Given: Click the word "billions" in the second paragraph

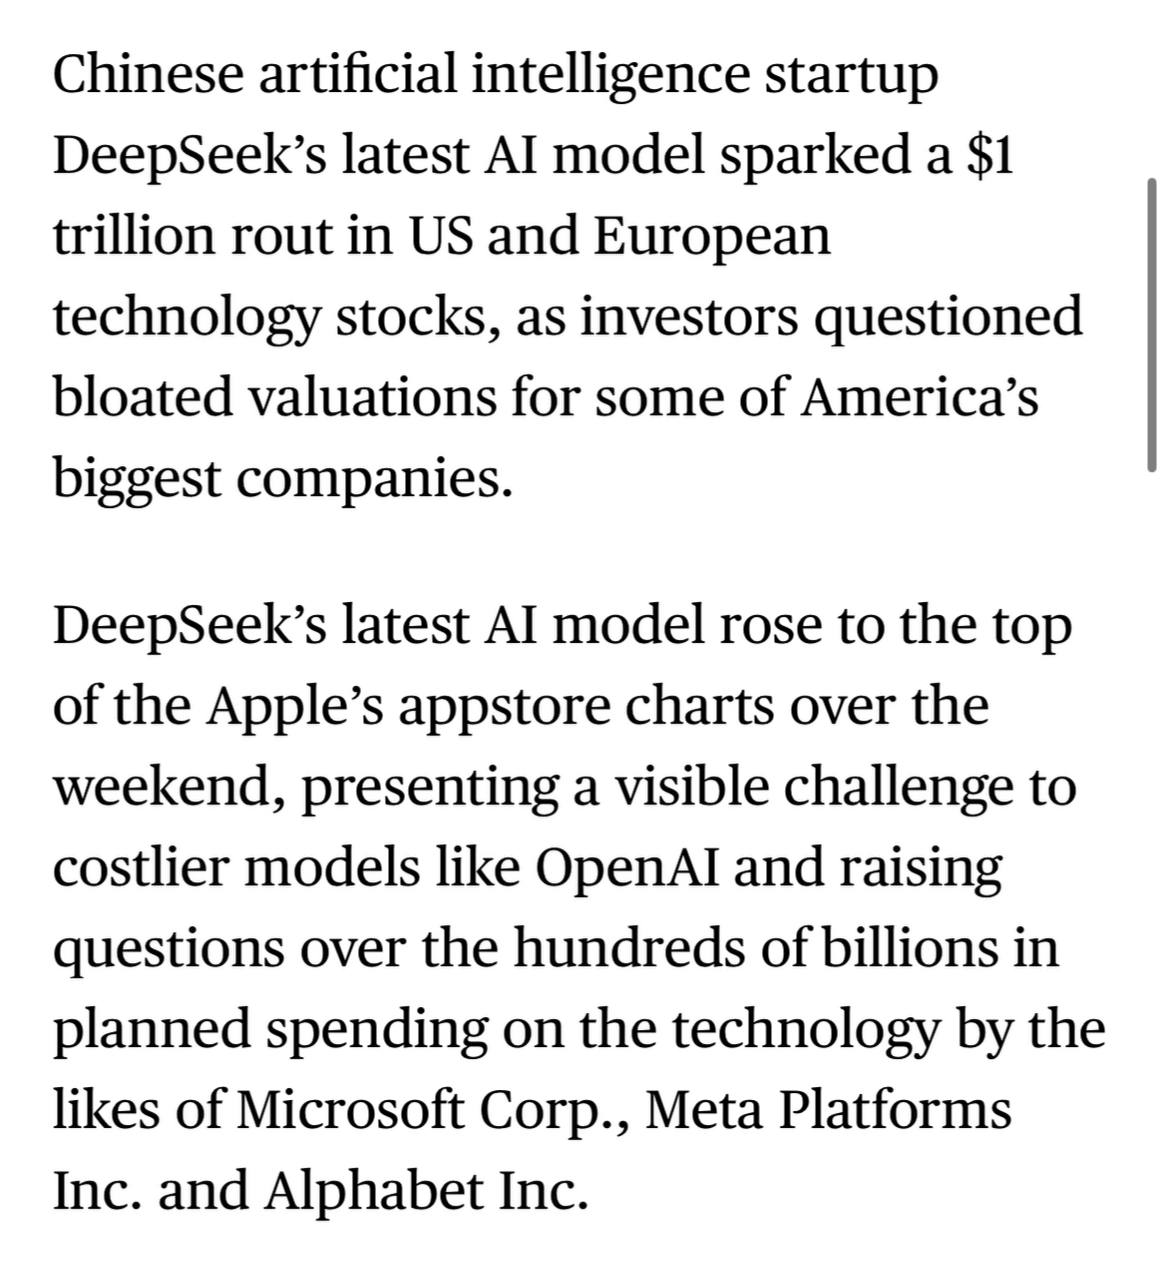Looking at the screenshot, I should [909, 948].
